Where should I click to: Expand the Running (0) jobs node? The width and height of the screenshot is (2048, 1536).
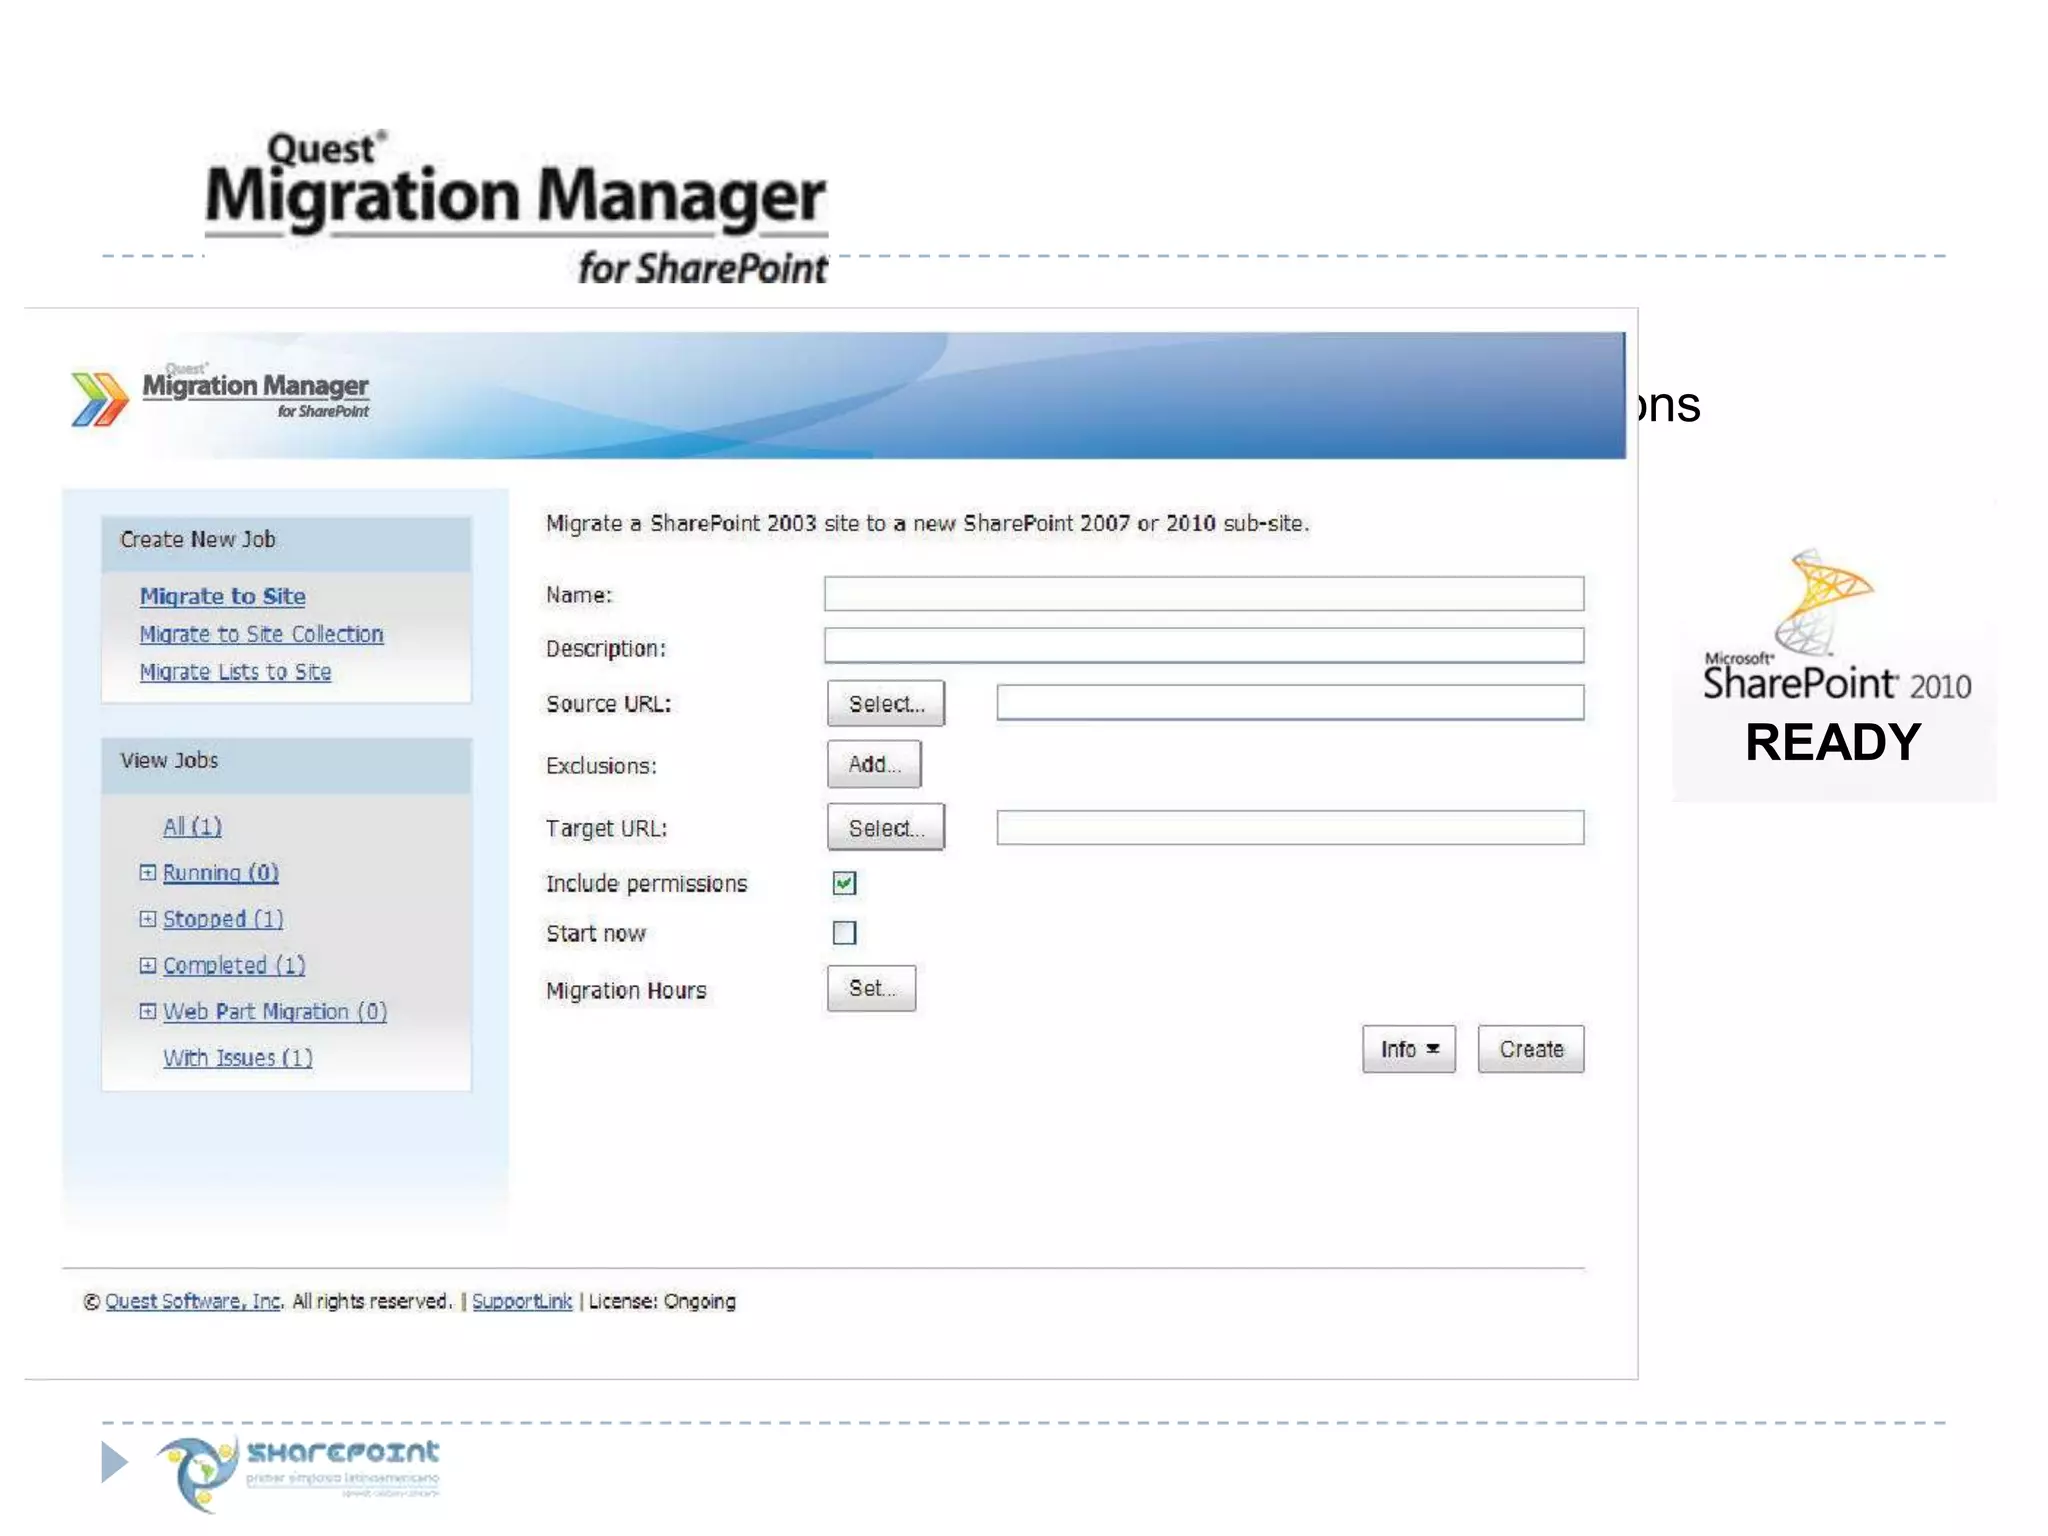(x=147, y=872)
